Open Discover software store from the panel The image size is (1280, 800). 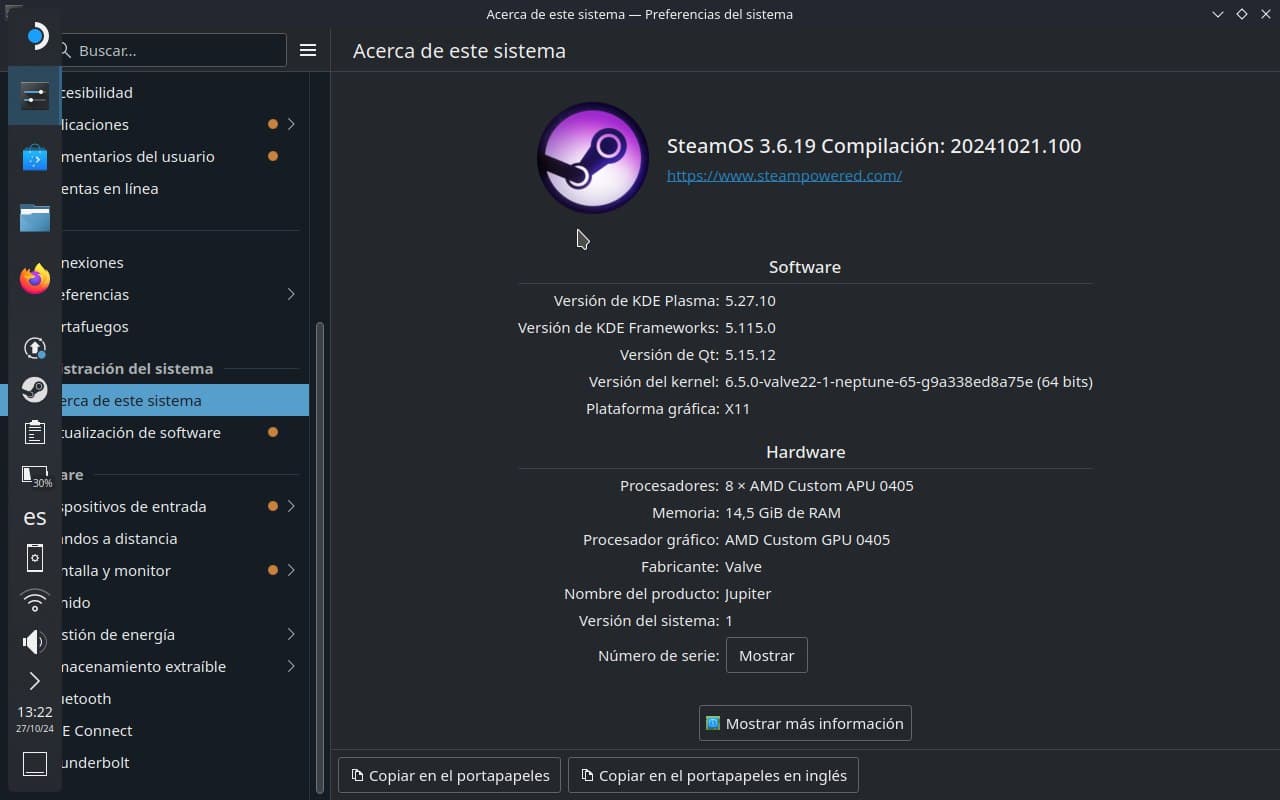point(35,157)
